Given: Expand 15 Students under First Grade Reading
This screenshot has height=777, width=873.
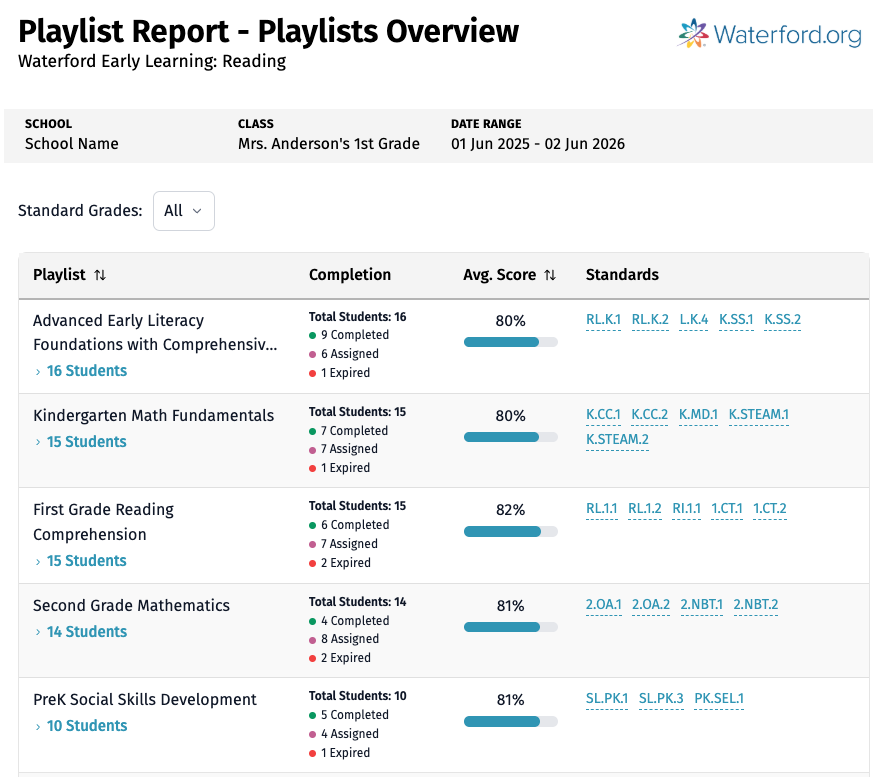Looking at the screenshot, I should click(x=86, y=561).
